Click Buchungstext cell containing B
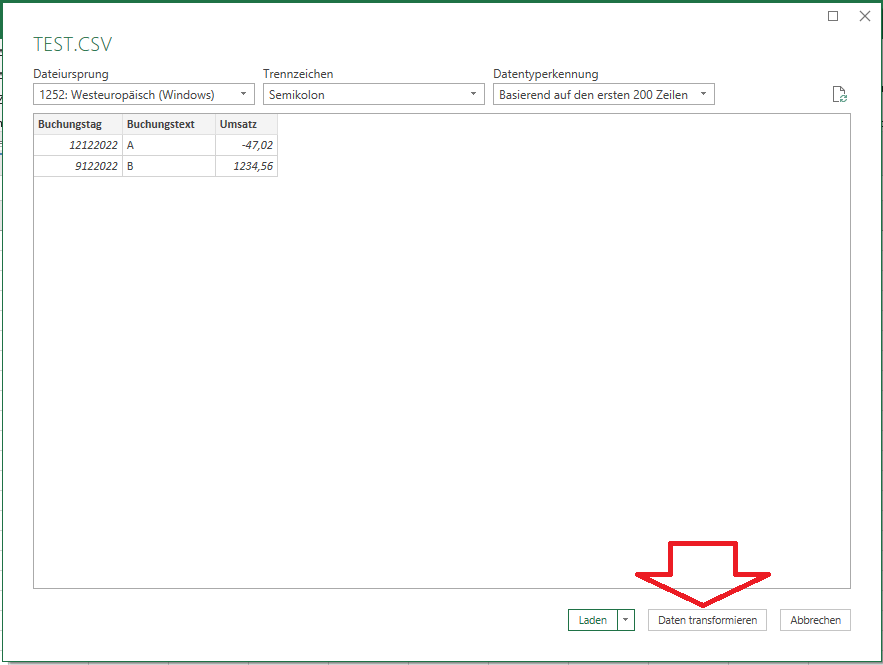 click(x=169, y=166)
